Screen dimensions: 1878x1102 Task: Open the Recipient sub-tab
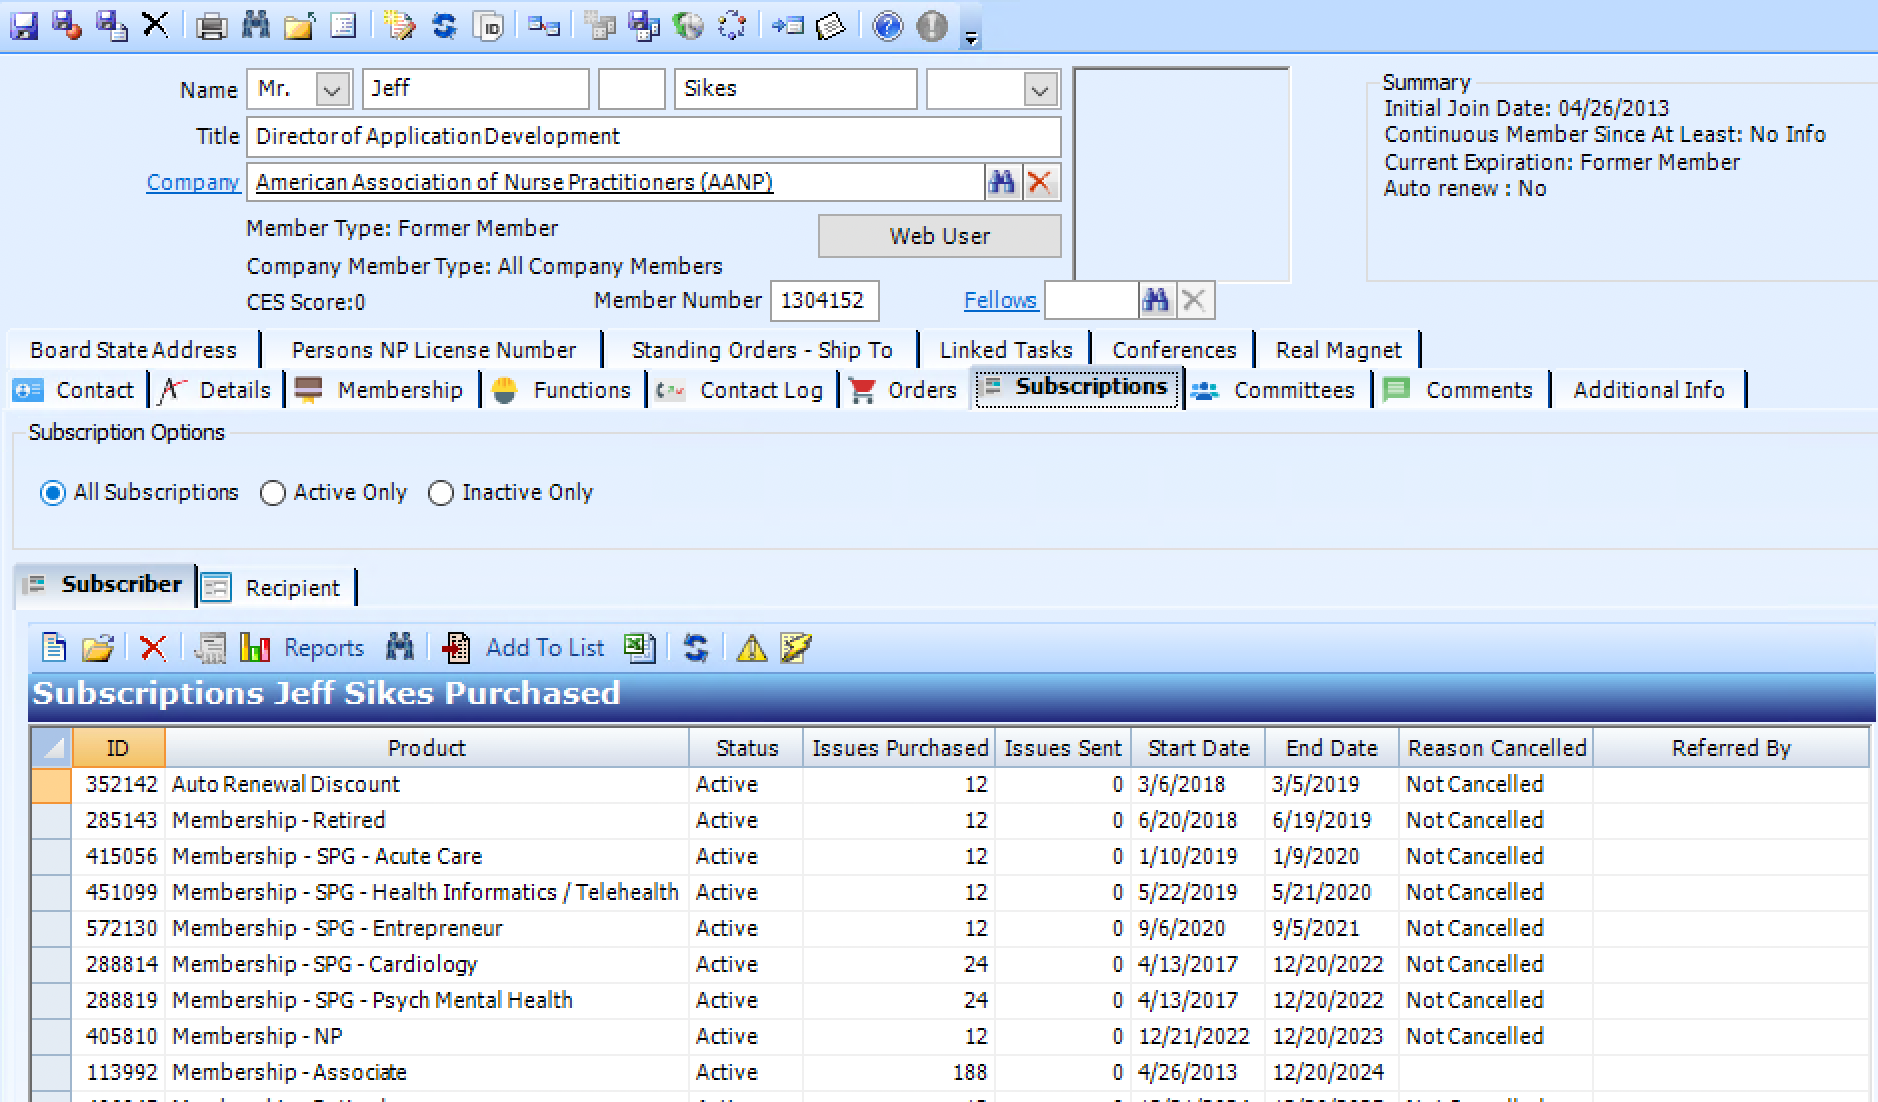click(292, 588)
